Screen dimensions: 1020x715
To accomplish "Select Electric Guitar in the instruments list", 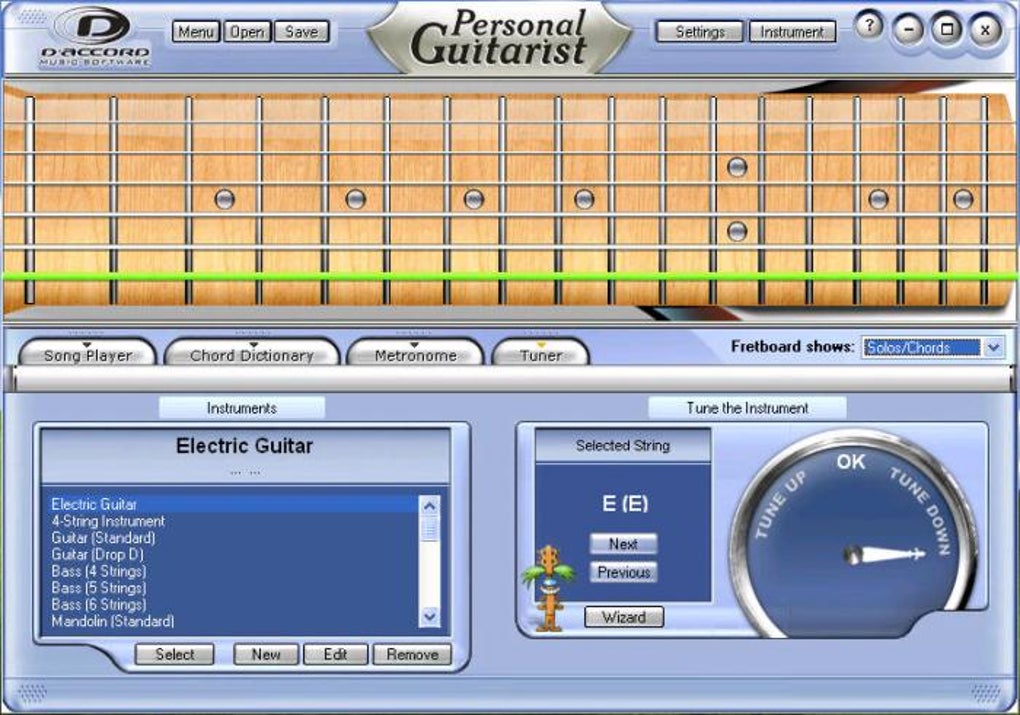I will coord(235,504).
